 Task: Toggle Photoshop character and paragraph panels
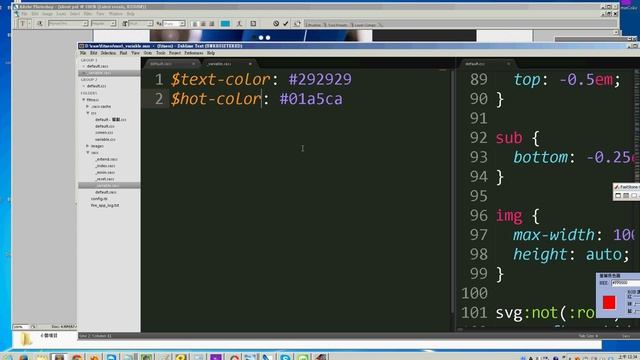[253, 24]
